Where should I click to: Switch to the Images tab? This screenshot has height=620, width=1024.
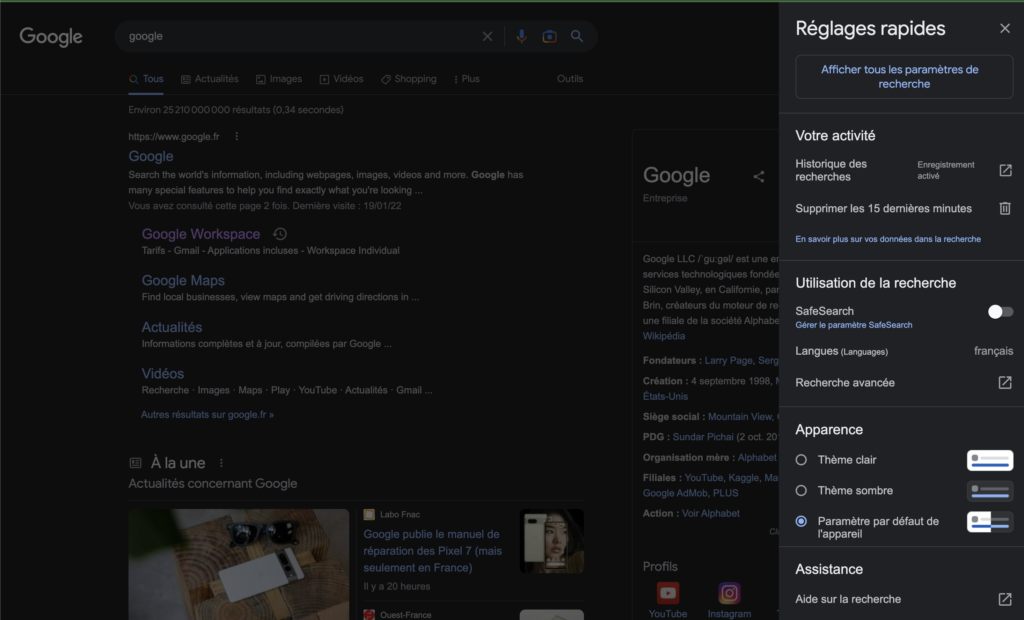tap(279, 79)
